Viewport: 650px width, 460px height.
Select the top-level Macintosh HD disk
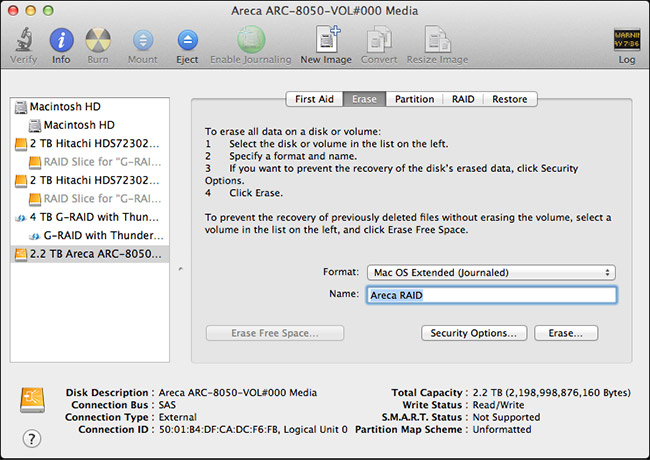(x=90, y=107)
